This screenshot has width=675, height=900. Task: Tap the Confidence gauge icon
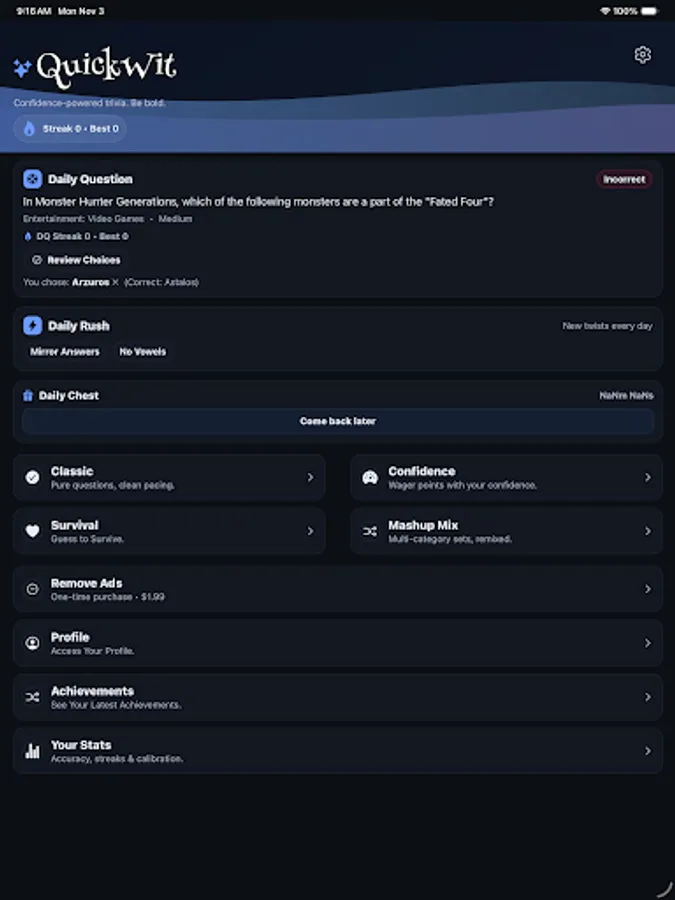click(370, 477)
